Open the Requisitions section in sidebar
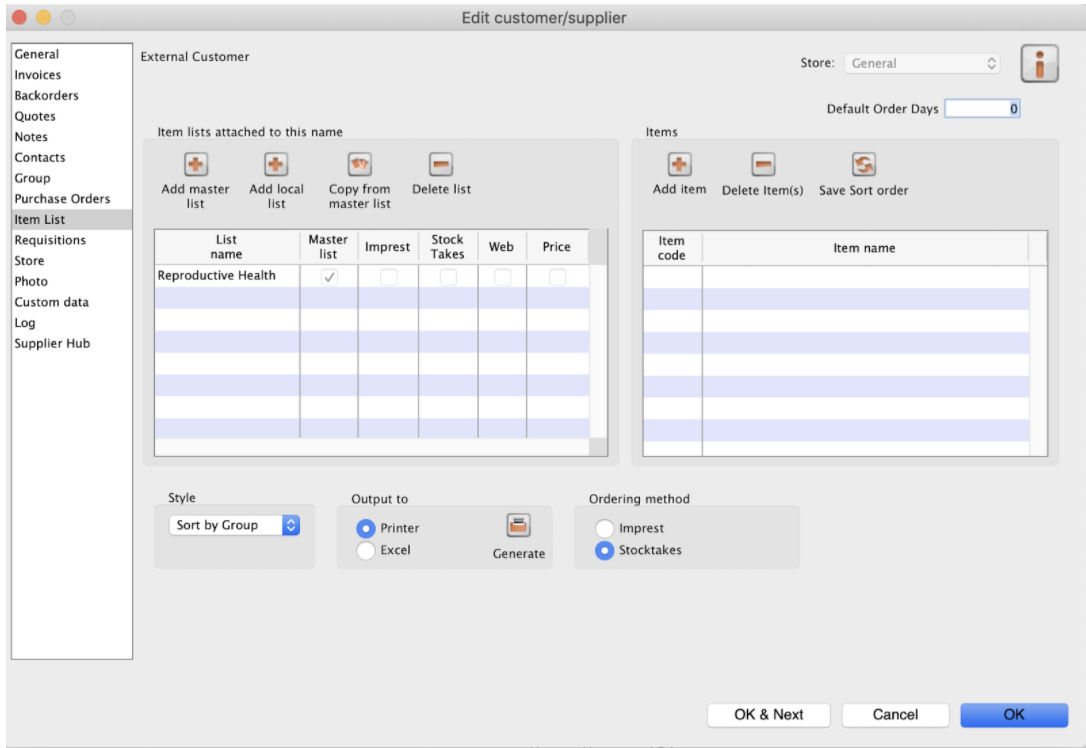 [x=50, y=240]
